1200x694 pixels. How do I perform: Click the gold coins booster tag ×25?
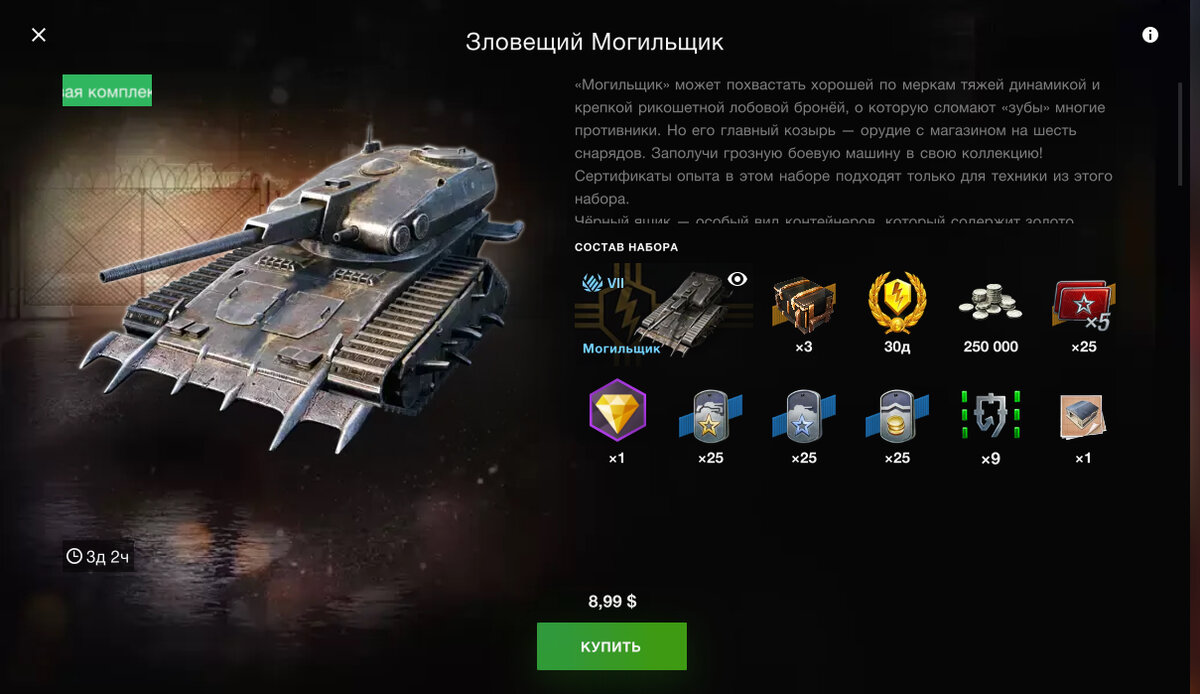[x=897, y=415]
